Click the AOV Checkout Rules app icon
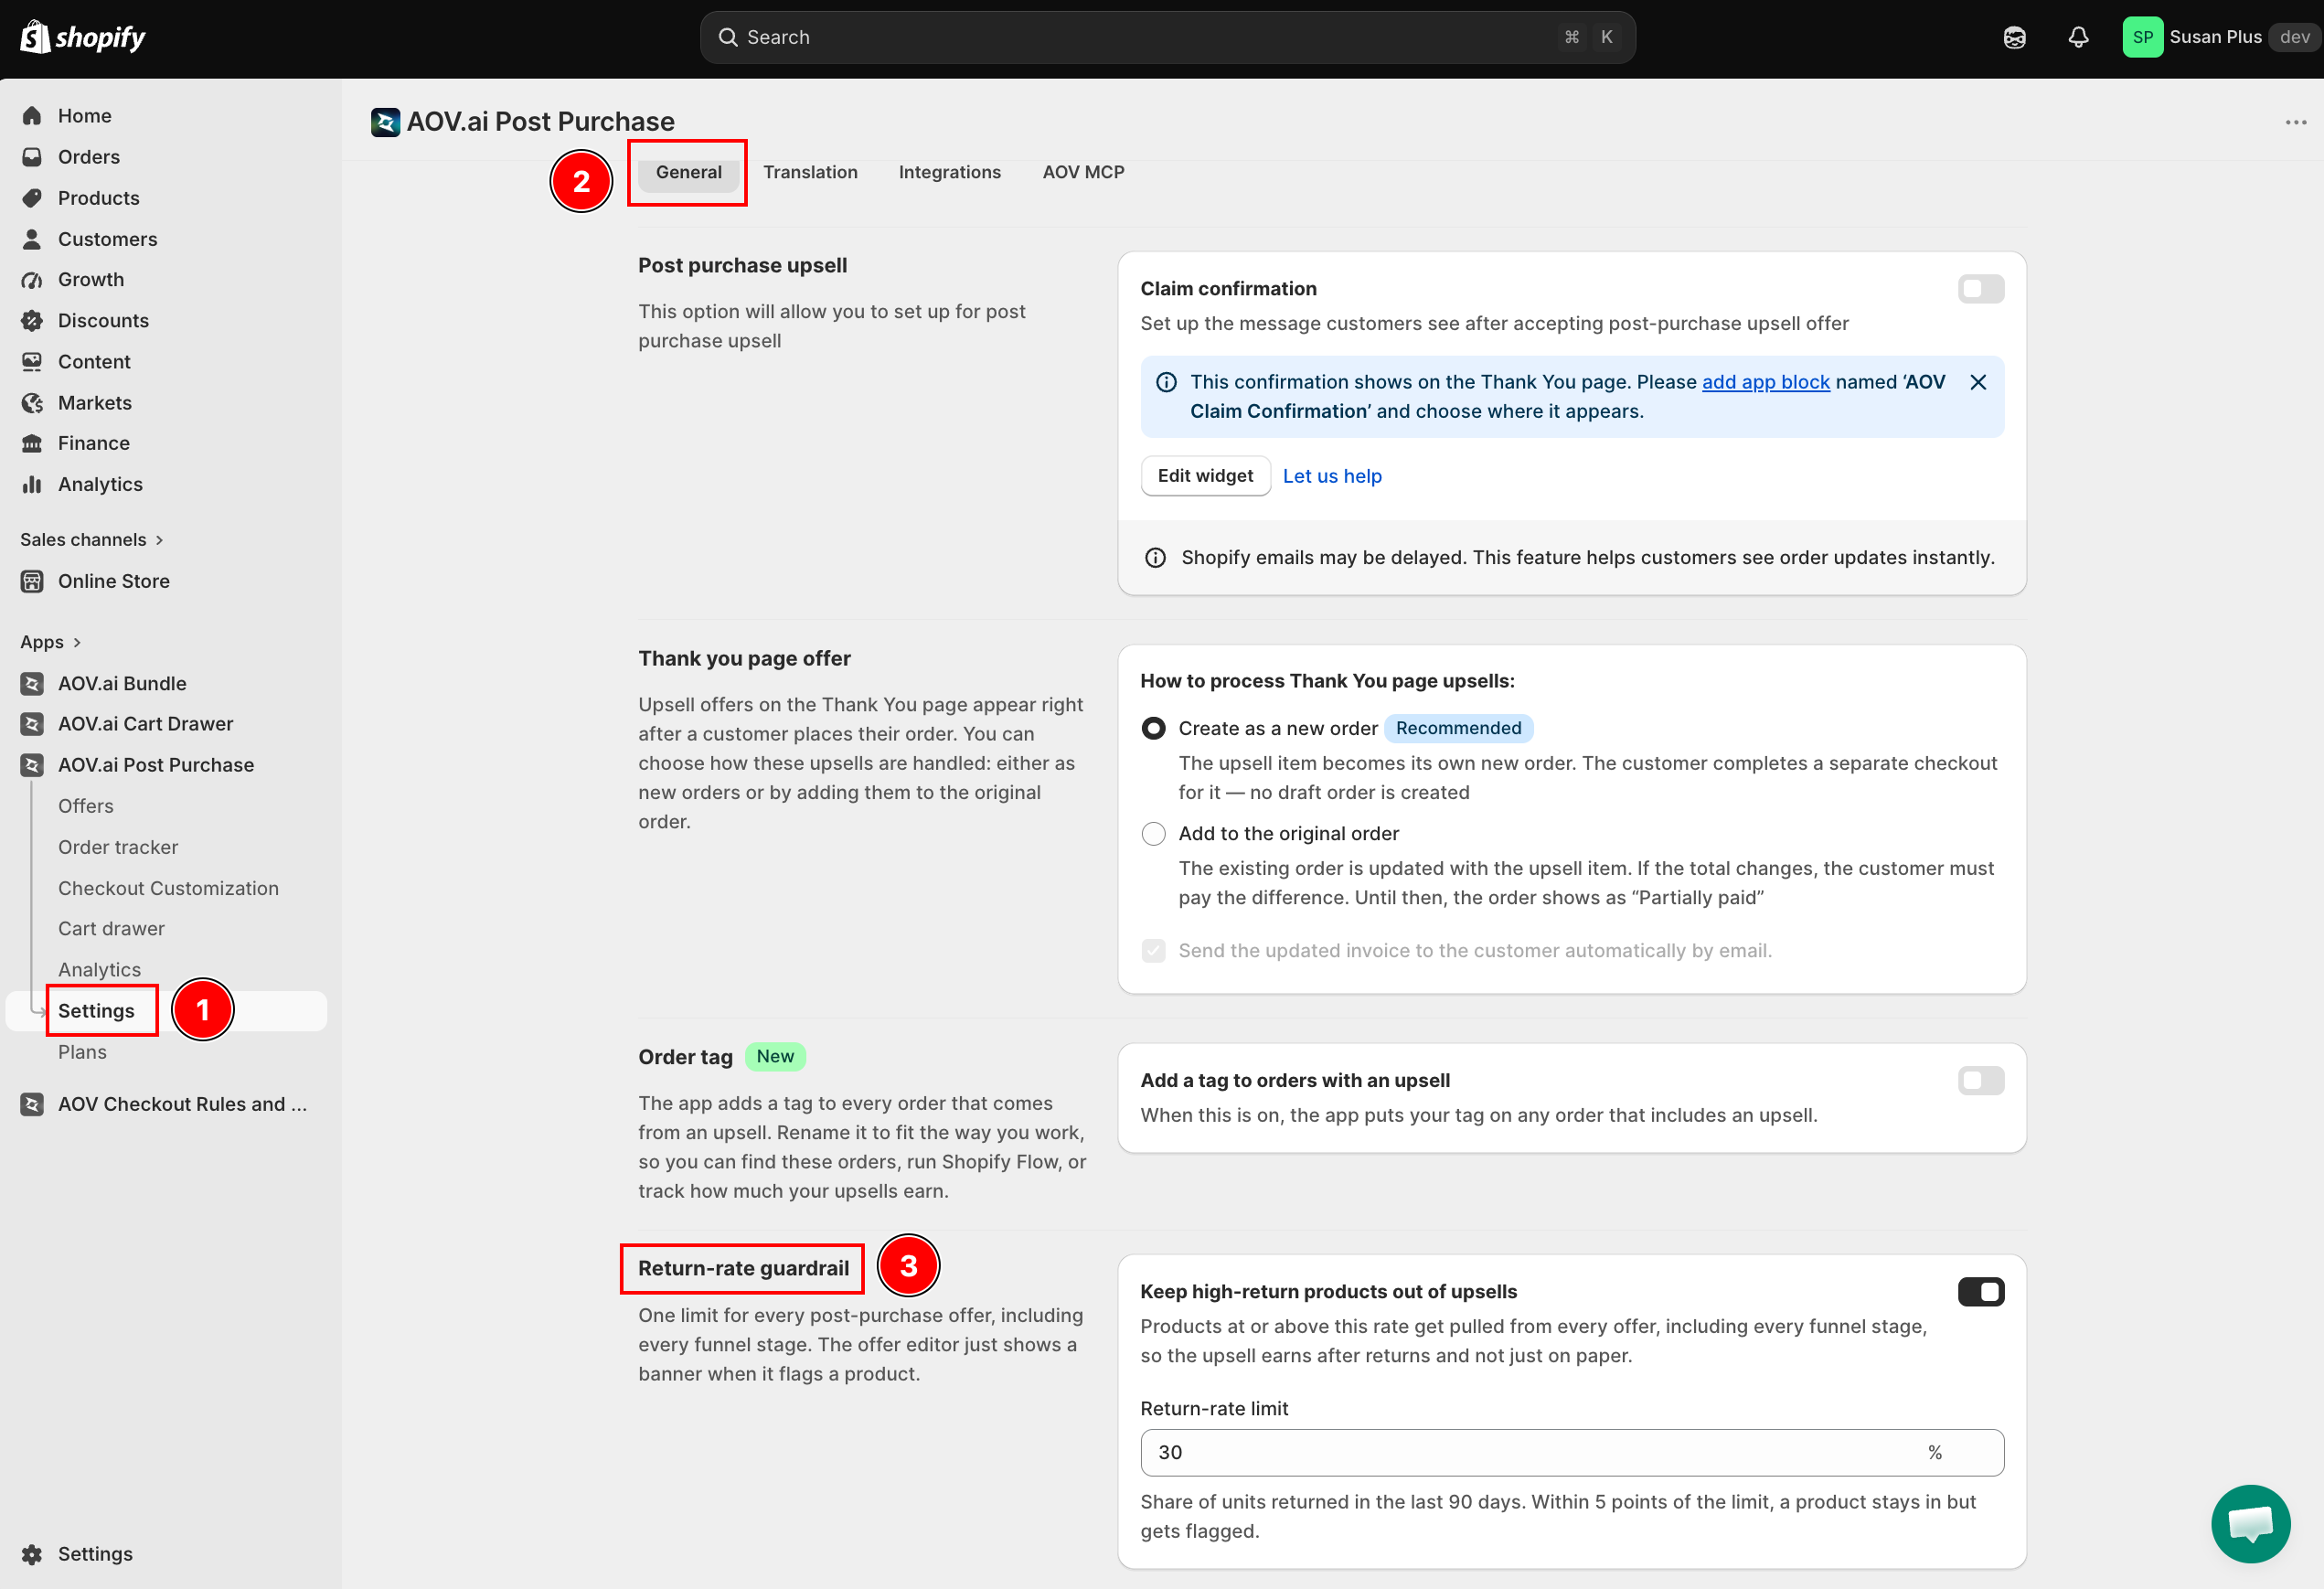The width and height of the screenshot is (2324, 1589). click(32, 1104)
